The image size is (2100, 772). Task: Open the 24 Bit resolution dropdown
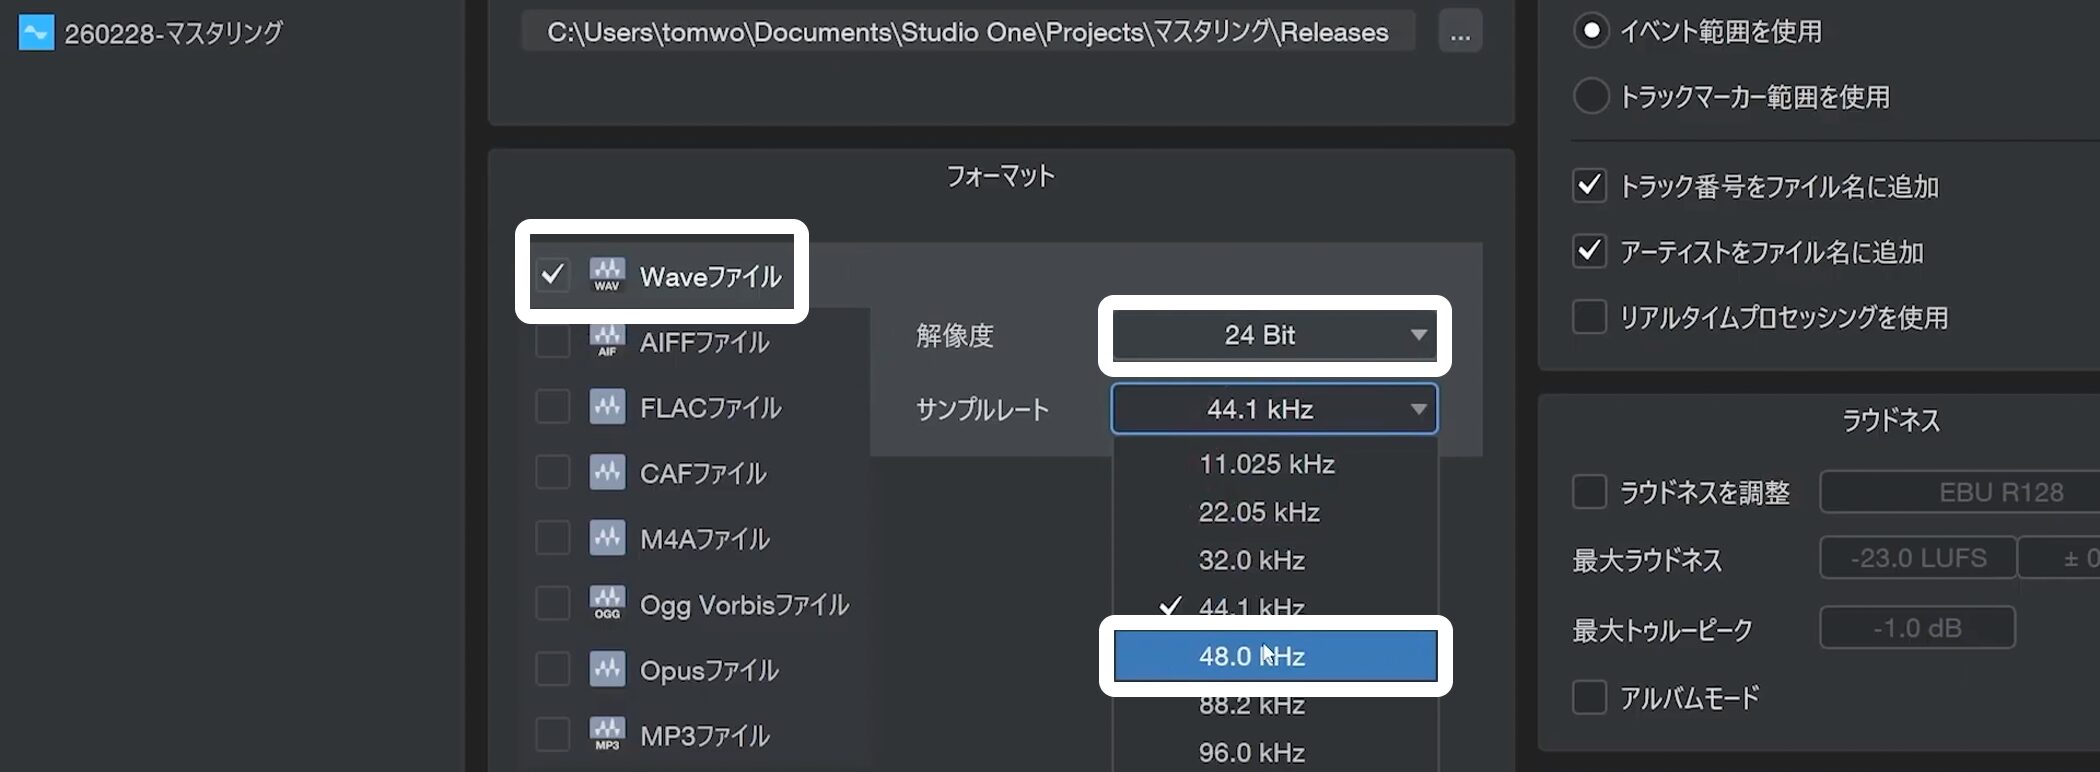pos(1274,335)
